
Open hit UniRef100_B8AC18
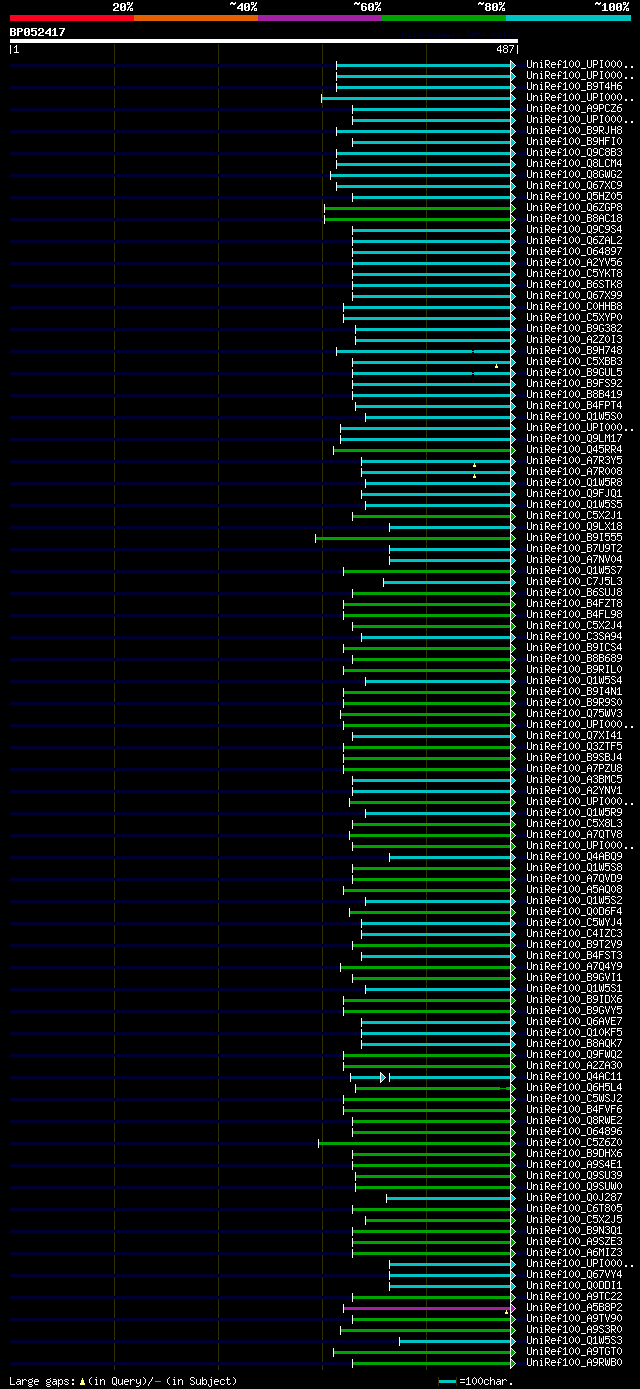click(x=574, y=219)
